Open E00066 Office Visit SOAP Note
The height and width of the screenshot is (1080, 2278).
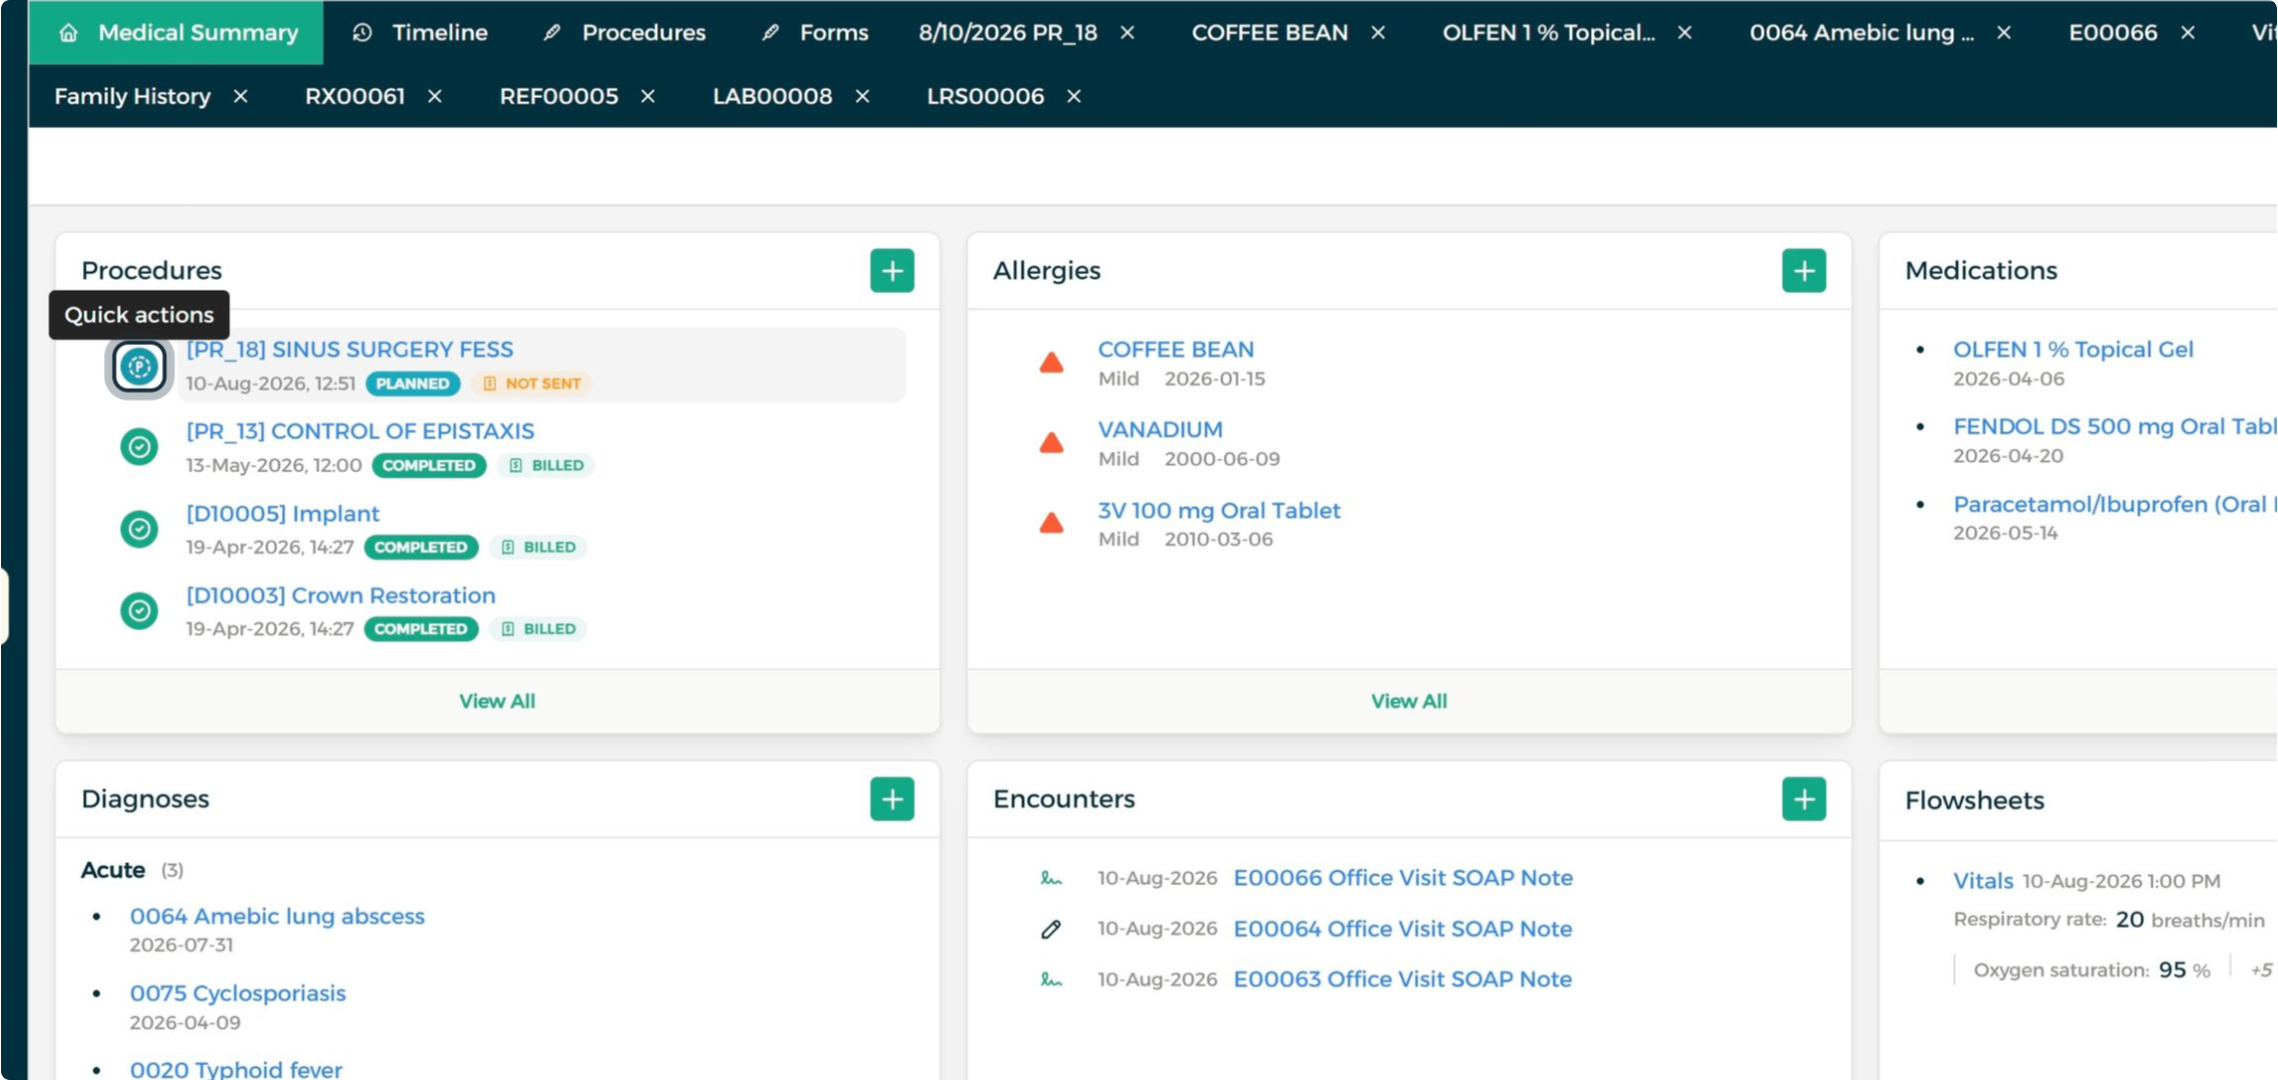[1403, 878]
